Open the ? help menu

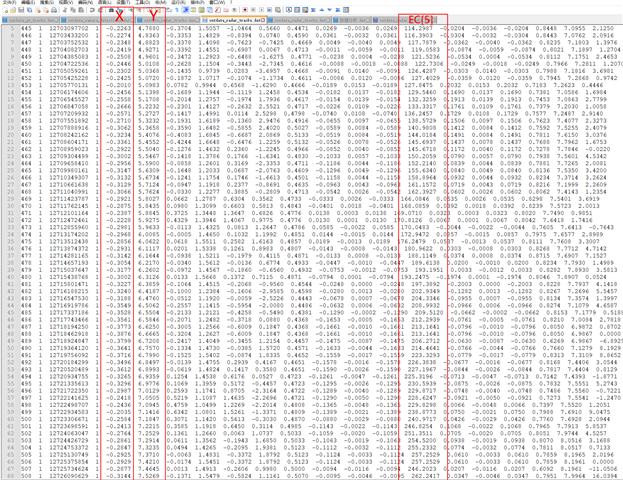(231, 2)
